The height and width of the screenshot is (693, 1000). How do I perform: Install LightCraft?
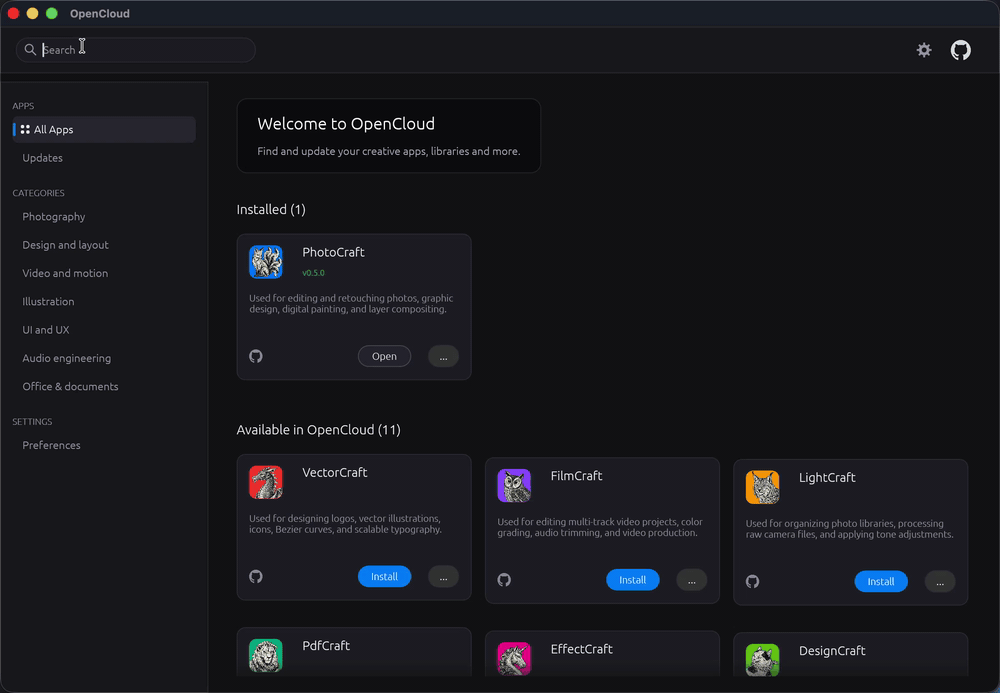tap(881, 581)
